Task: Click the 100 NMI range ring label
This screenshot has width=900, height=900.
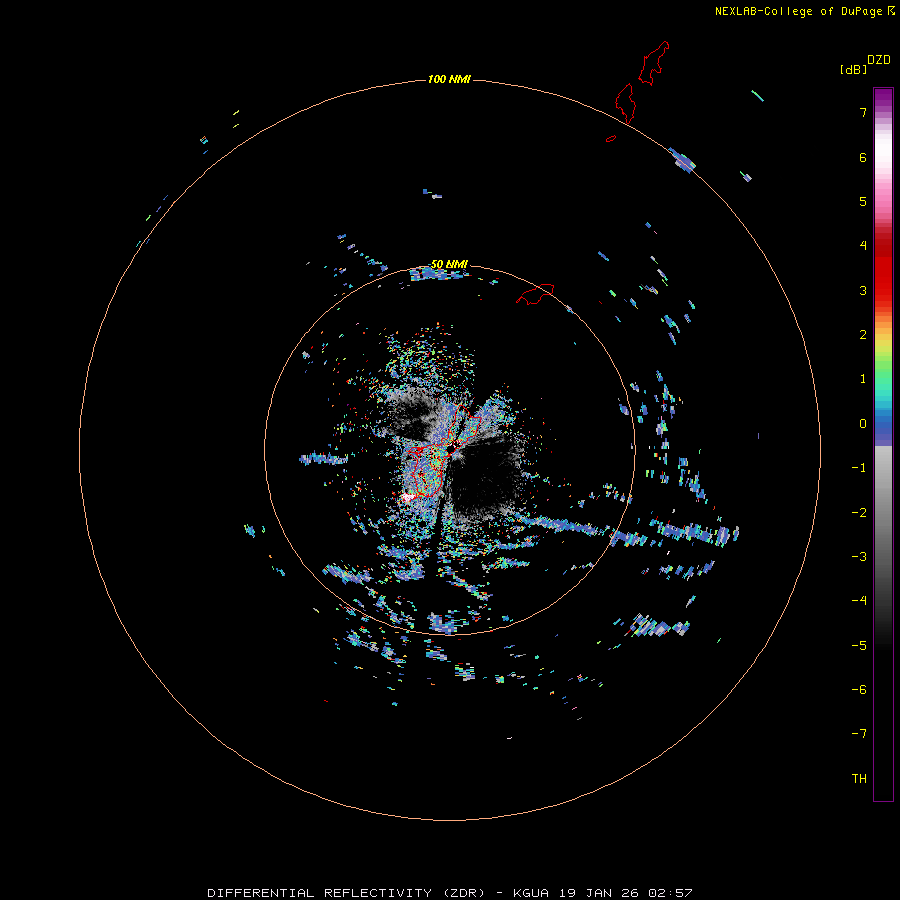Action: 449,79
